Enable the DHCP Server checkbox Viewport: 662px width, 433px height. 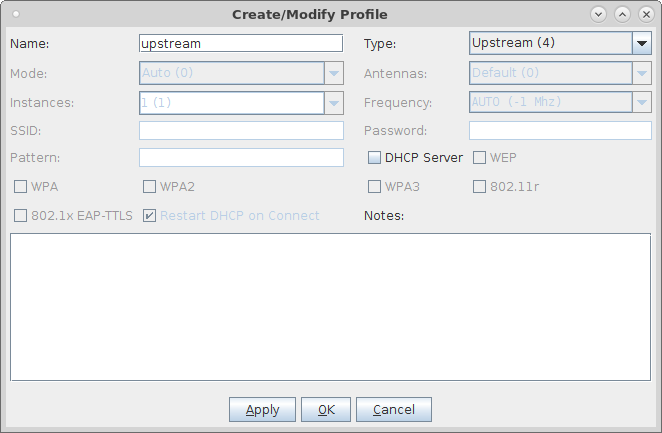tap(375, 158)
